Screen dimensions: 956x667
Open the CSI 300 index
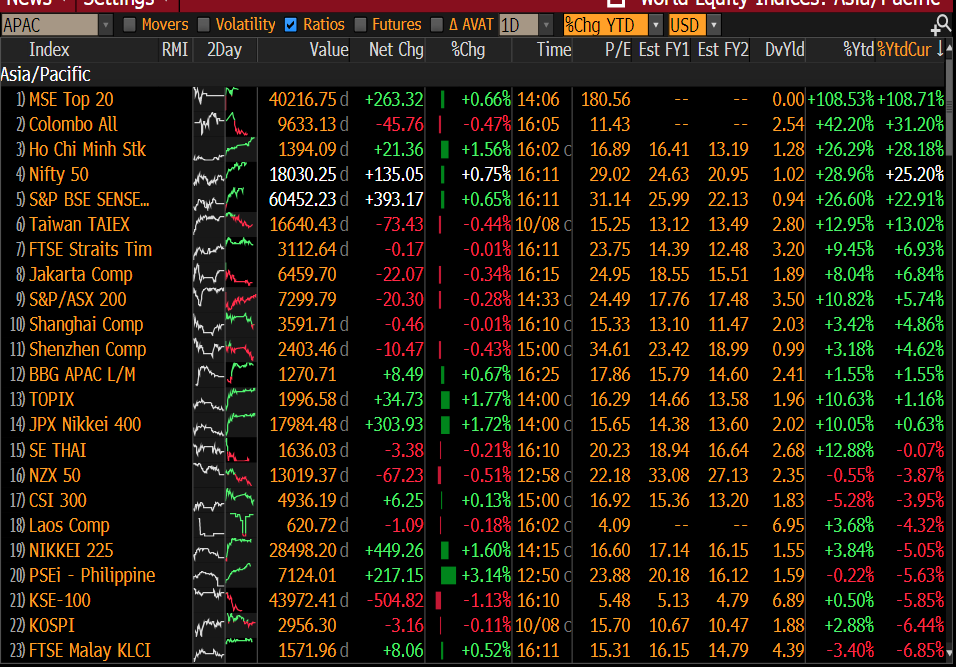pos(57,500)
